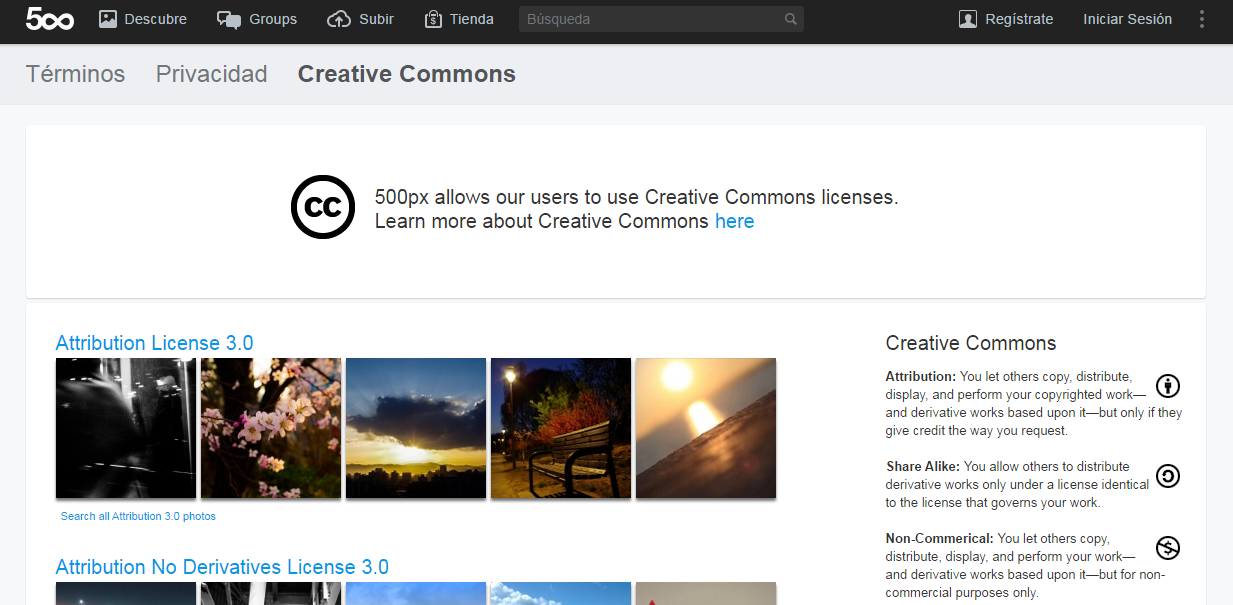This screenshot has height=605, width=1233.
Task: Open the Groups page
Action: click(257, 19)
